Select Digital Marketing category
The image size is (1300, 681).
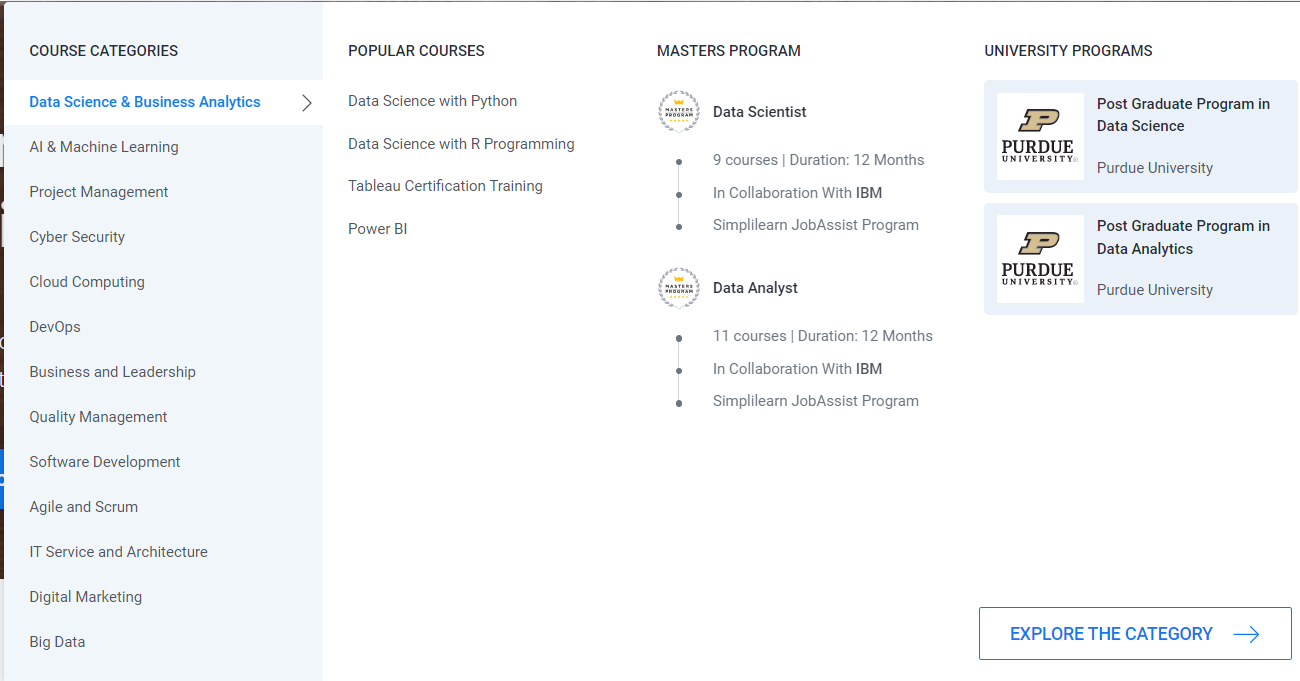click(86, 597)
